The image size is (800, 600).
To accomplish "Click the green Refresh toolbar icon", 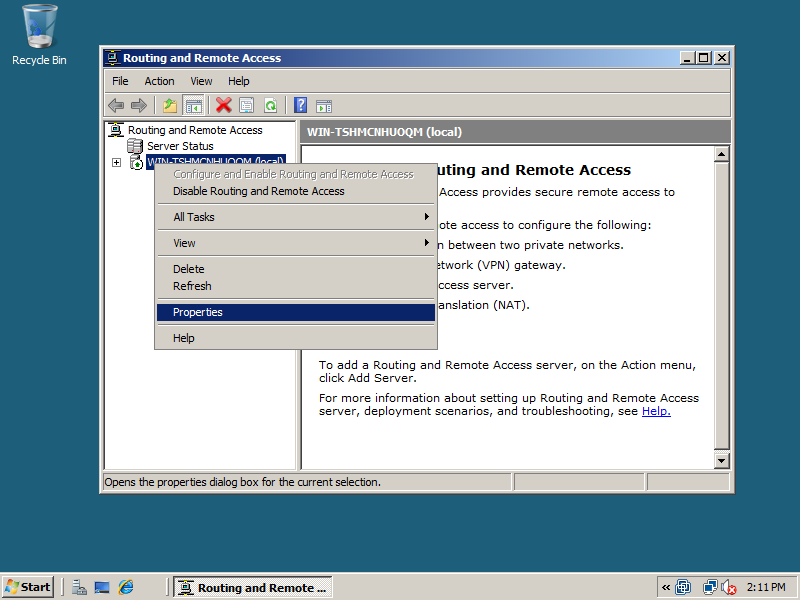I will tap(270, 106).
